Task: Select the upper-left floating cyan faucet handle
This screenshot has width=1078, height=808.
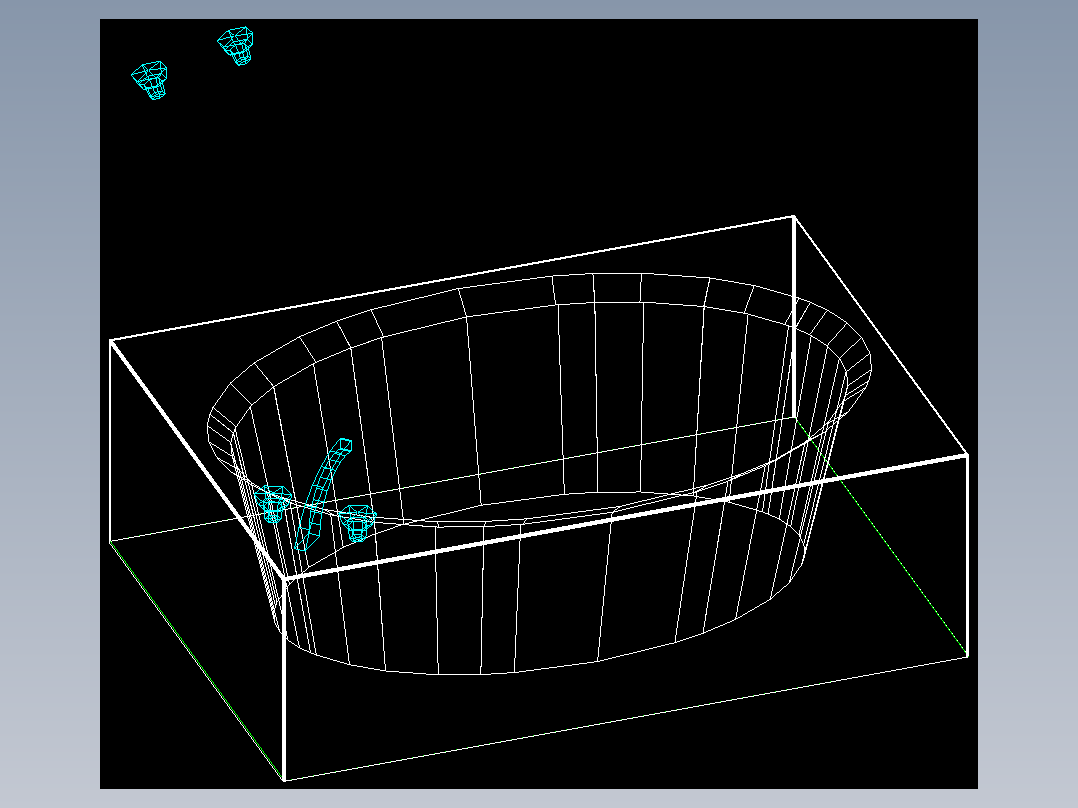Action: pyautogui.click(x=150, y=80)
